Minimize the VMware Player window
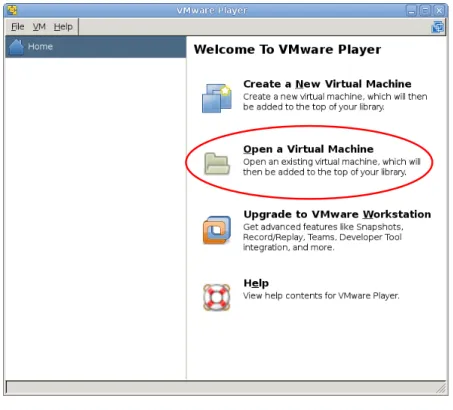The height and width of the screenshot is (410, 453). click(412, 11)
